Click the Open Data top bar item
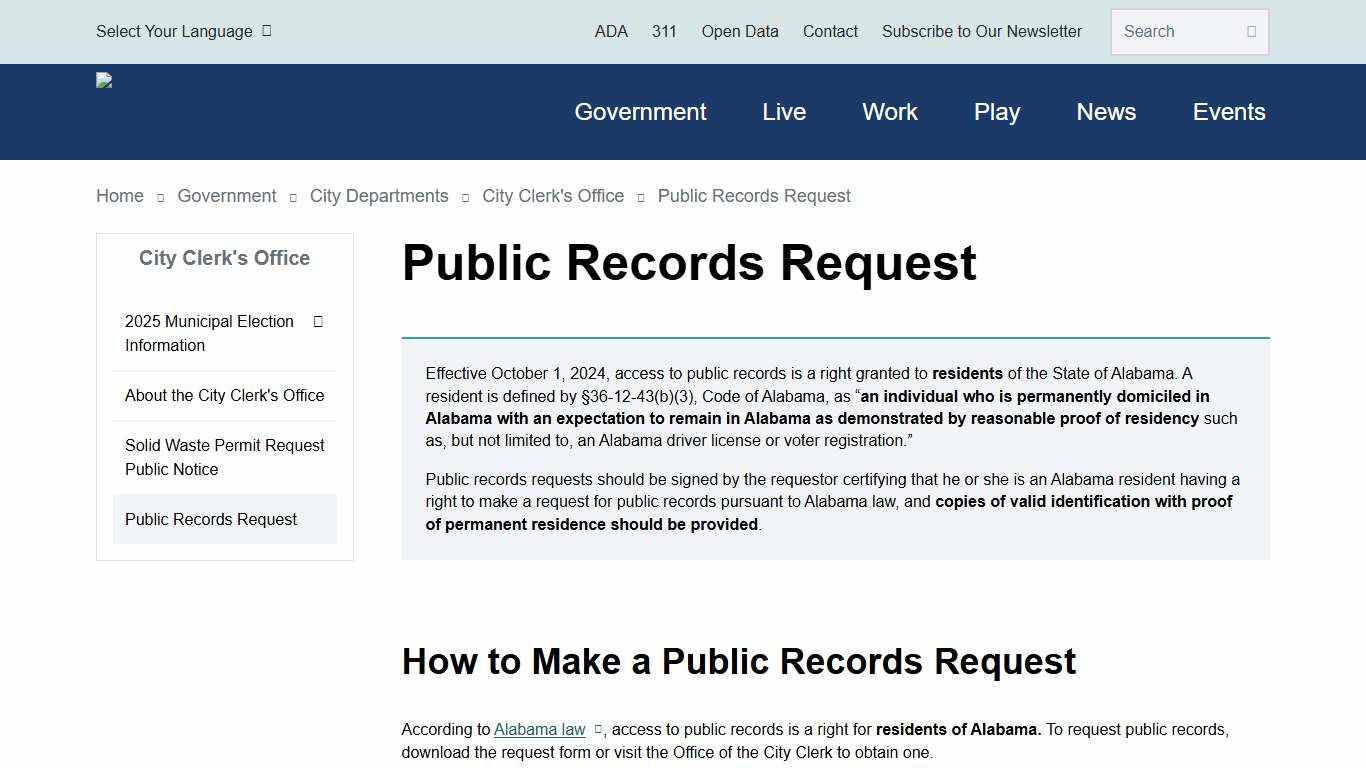This screenshot has width=1366, height=768. [739, 31]
